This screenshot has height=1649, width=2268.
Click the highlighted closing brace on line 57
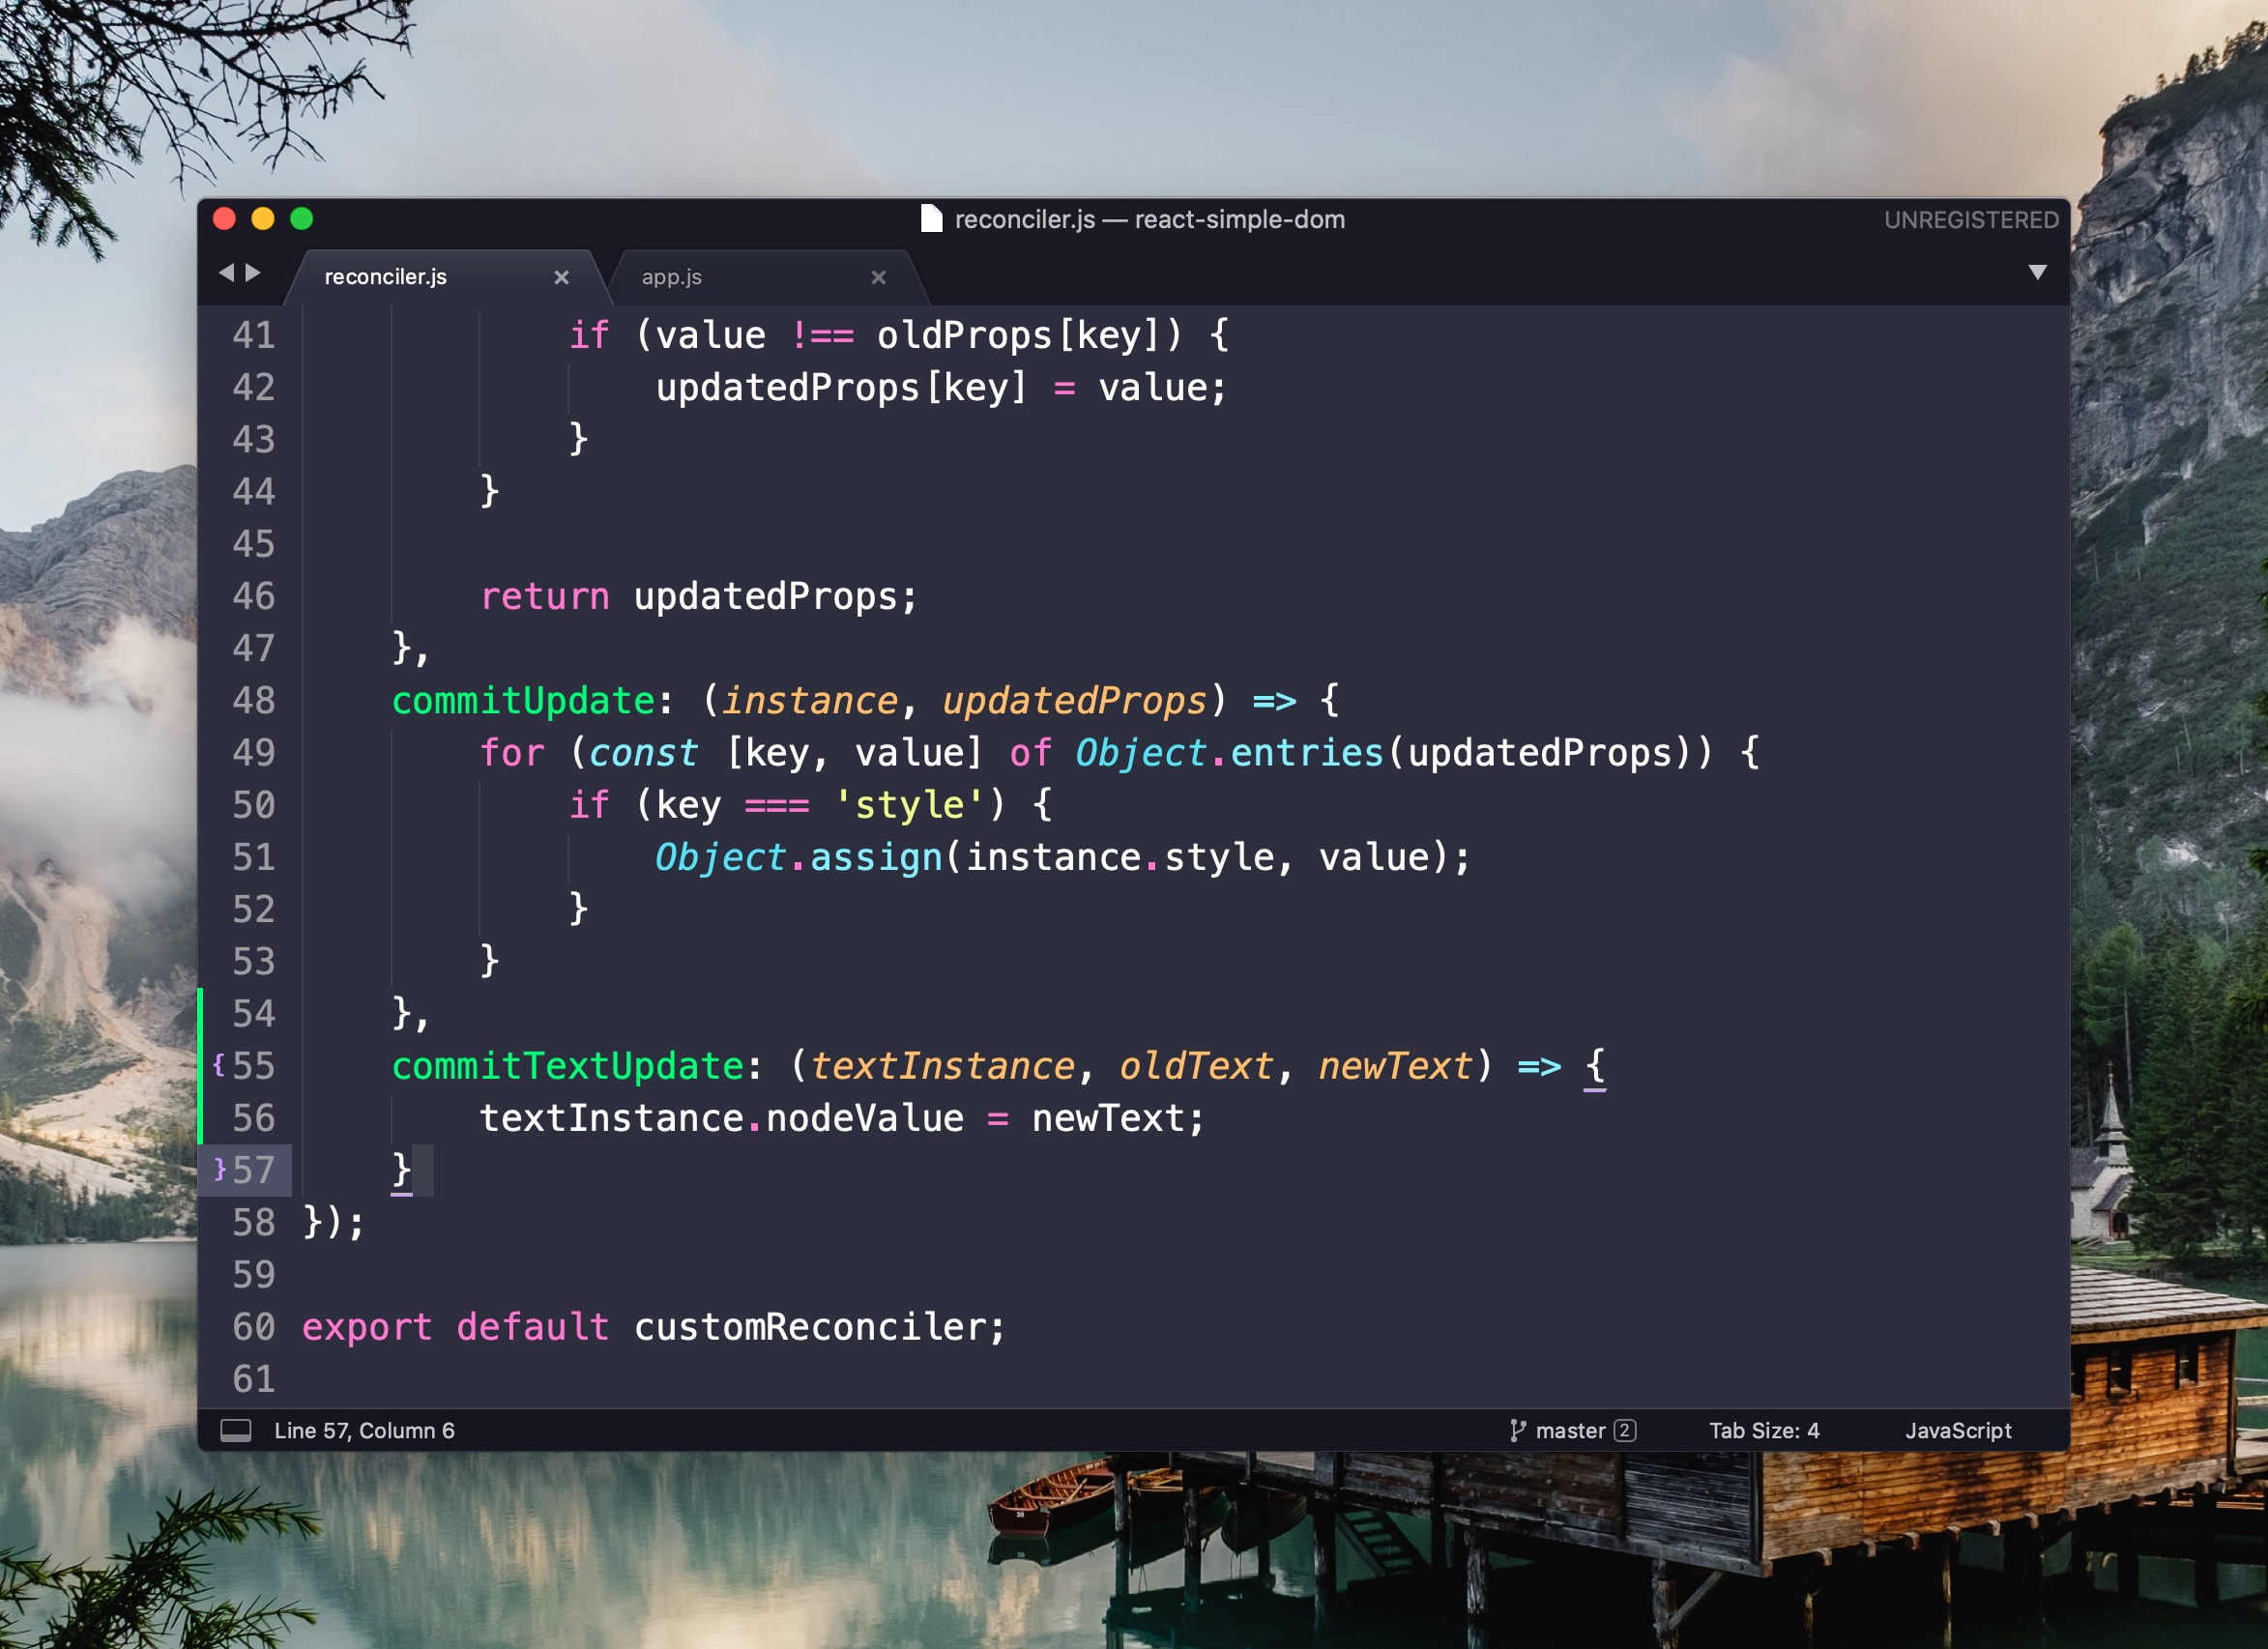point(401,1170)
